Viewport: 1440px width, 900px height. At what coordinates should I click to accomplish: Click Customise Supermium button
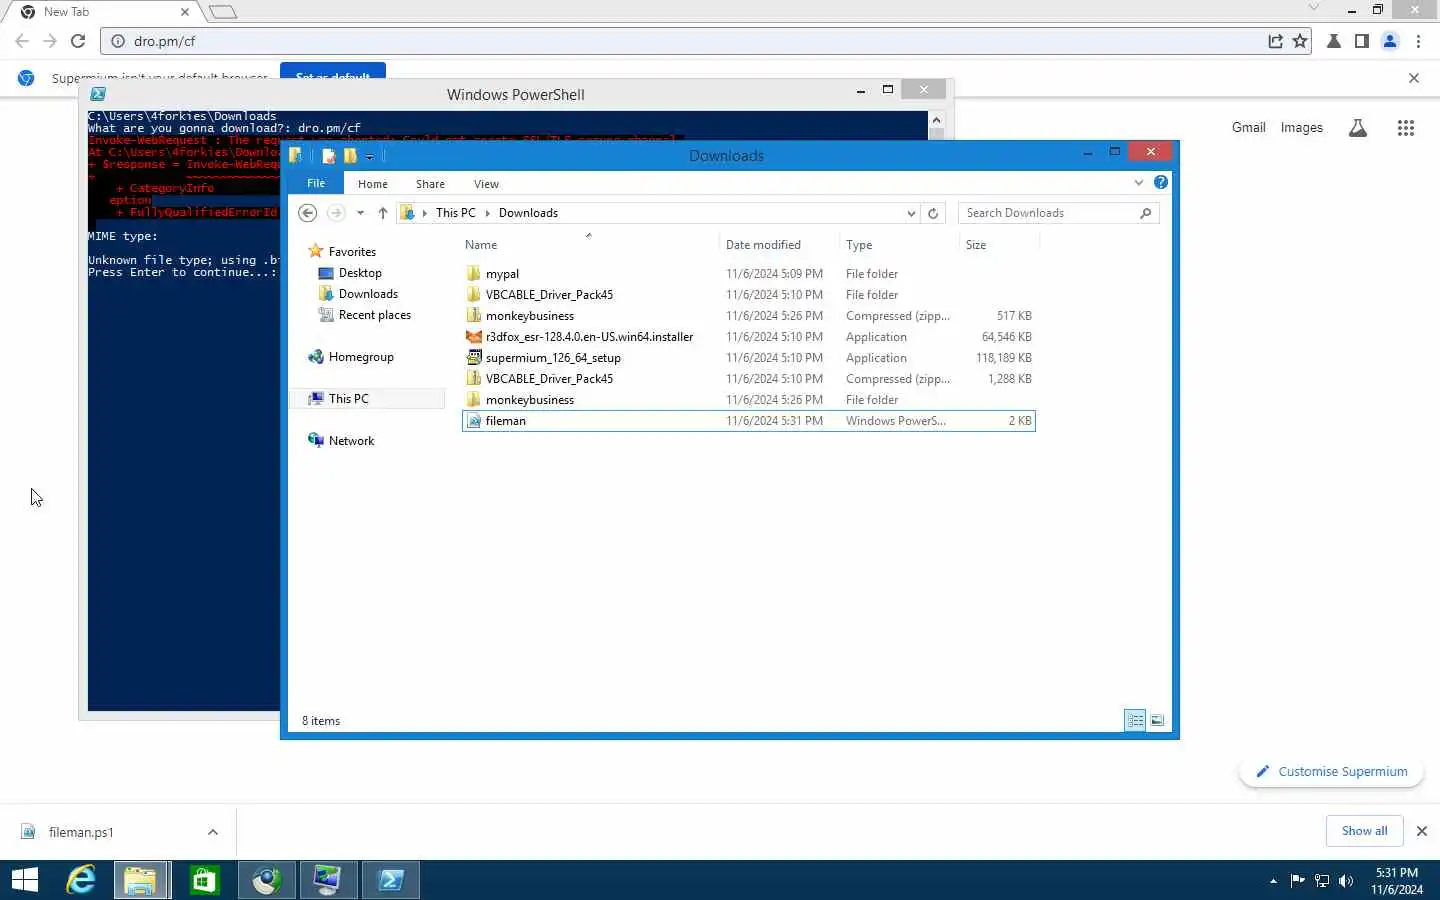1331,772
